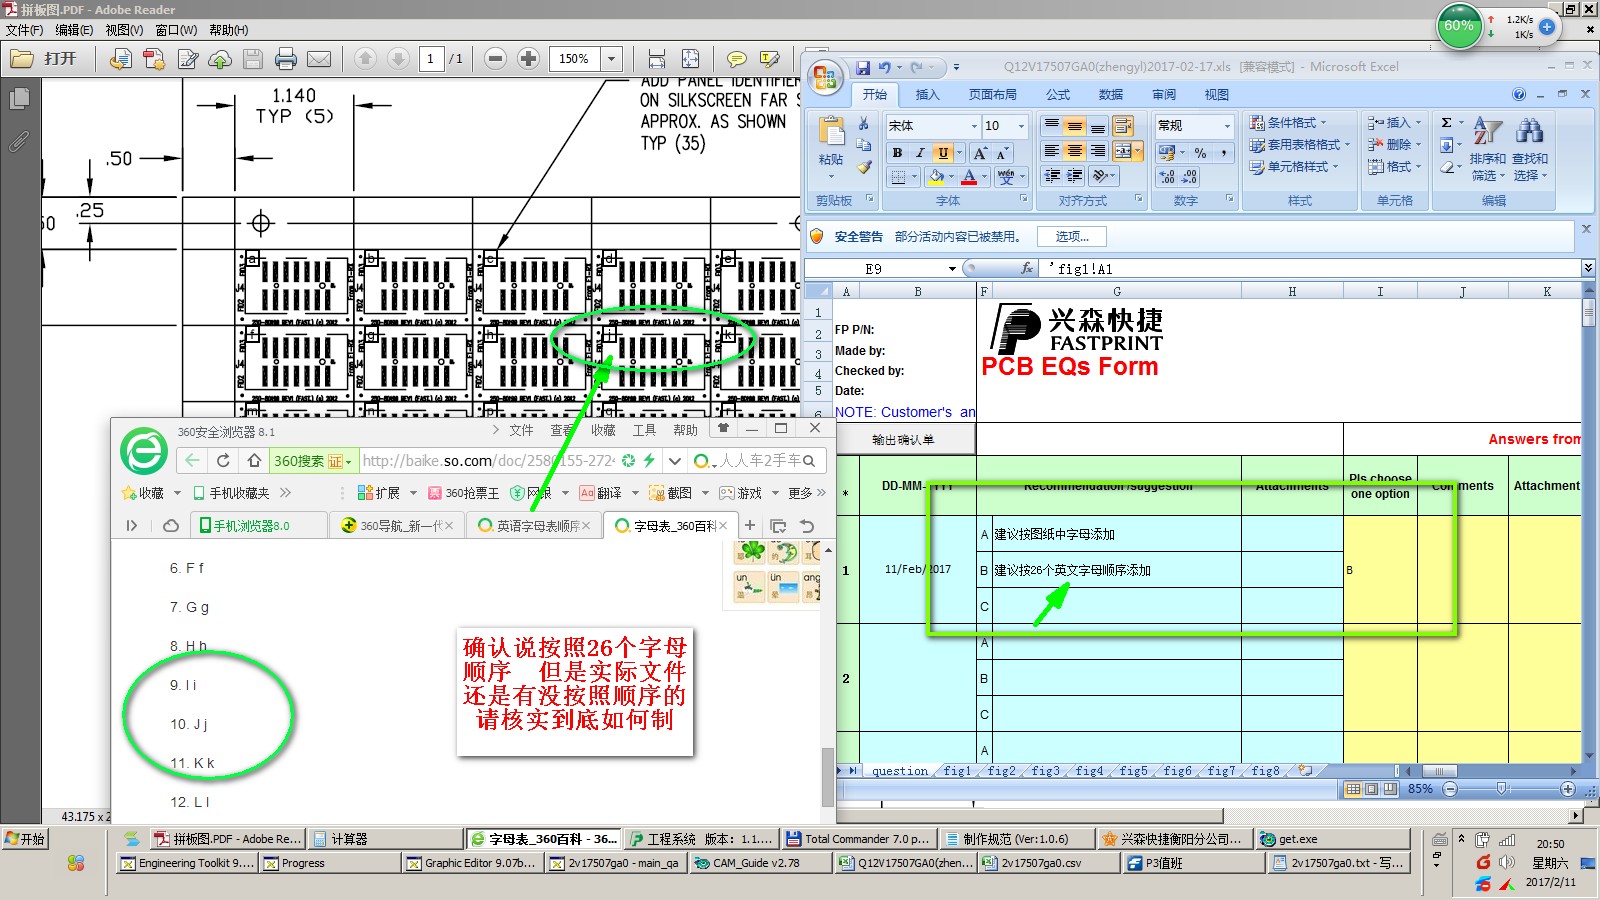The width and height of the screenshot is (1600, 900).
Task: Click the format painter brush in Excel
Action: click(x=864, y=167)
